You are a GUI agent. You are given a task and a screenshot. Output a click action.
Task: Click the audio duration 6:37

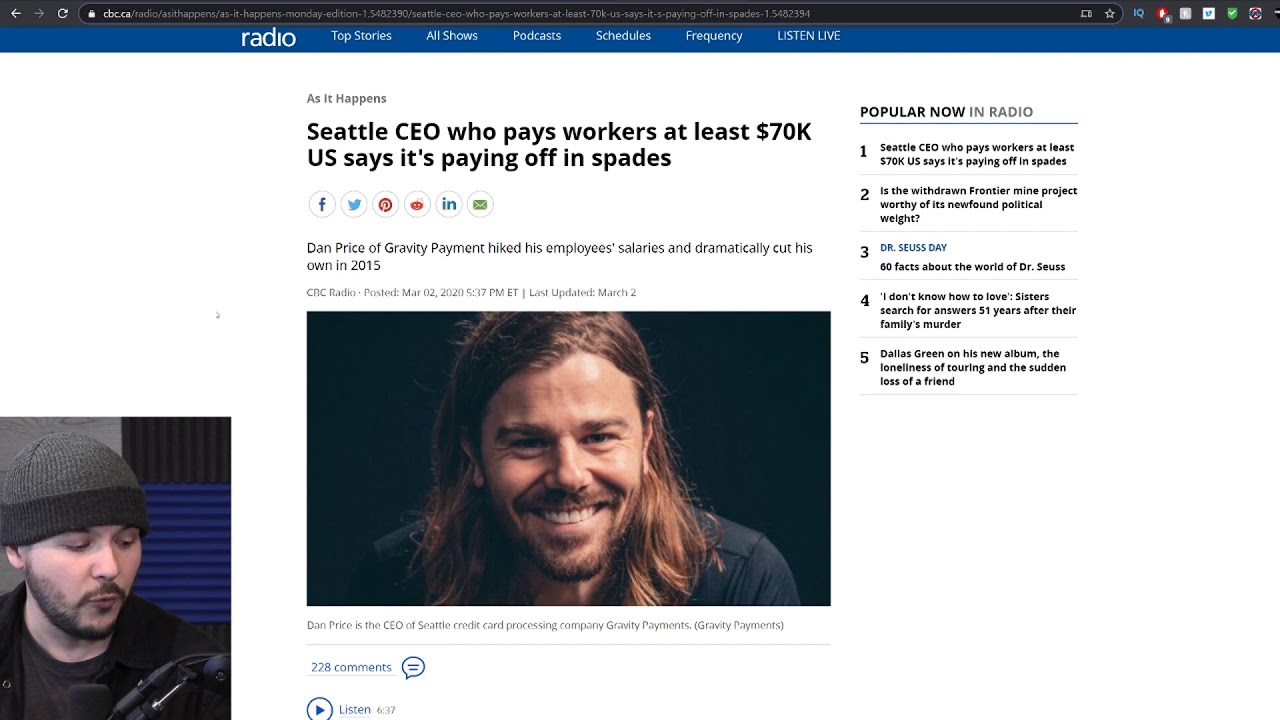[x=386, y=710]
